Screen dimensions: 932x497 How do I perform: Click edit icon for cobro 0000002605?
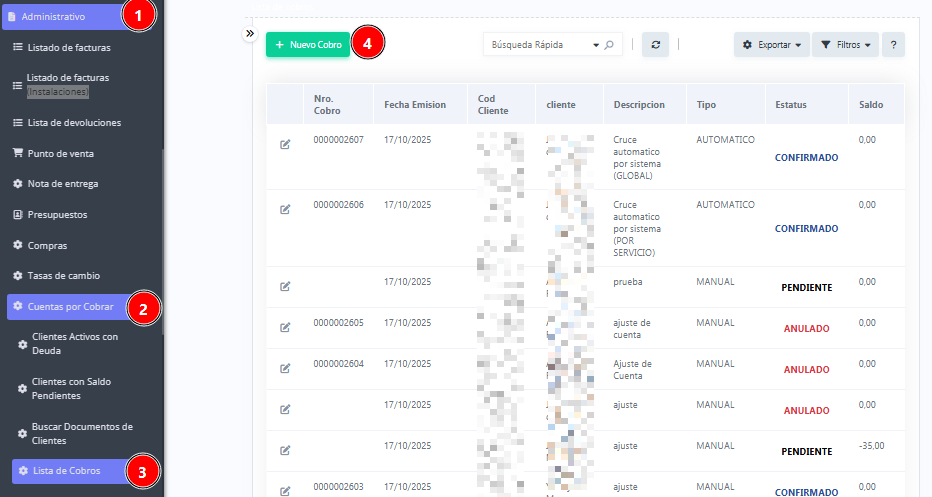click(x=285, y=327)
